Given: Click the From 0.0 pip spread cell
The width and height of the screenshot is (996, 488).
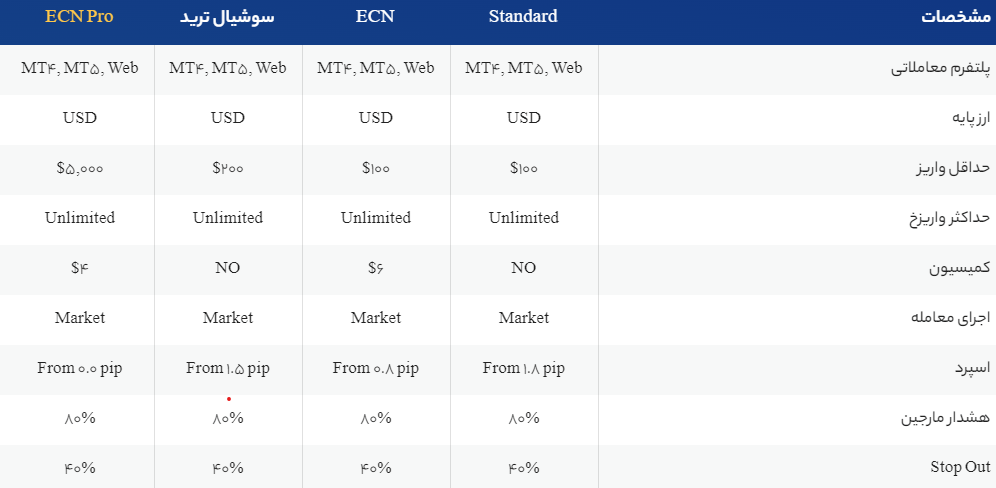Looking at the screenshot, I should click(x=80, y=368).
